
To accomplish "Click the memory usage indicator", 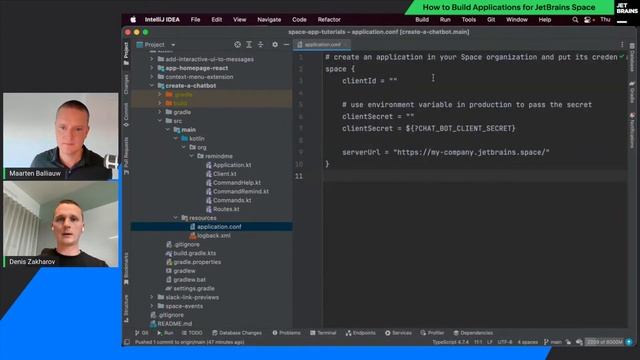I will 604,342.
